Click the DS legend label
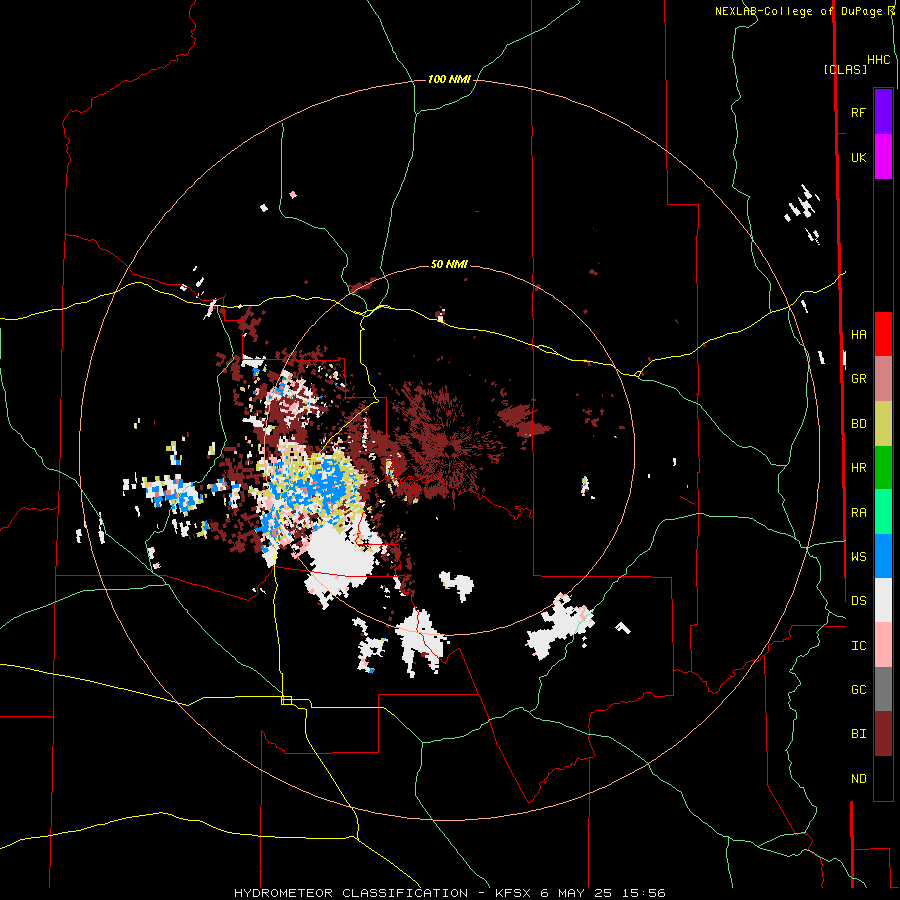 (858, 601)
